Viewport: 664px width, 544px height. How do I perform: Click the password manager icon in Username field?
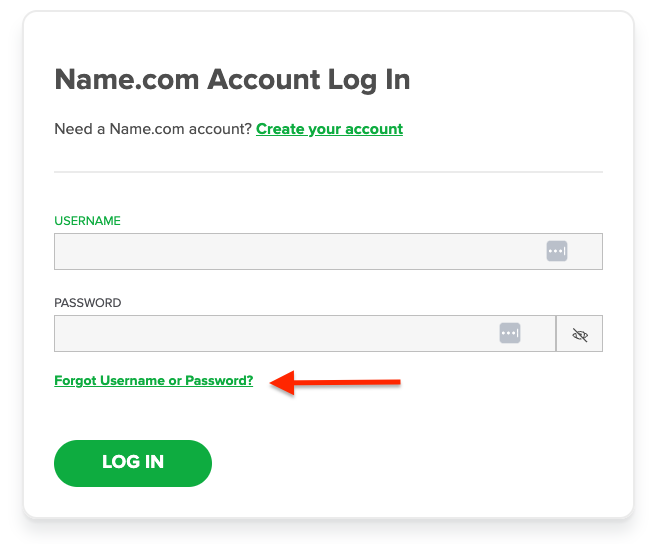click(557, 251)
